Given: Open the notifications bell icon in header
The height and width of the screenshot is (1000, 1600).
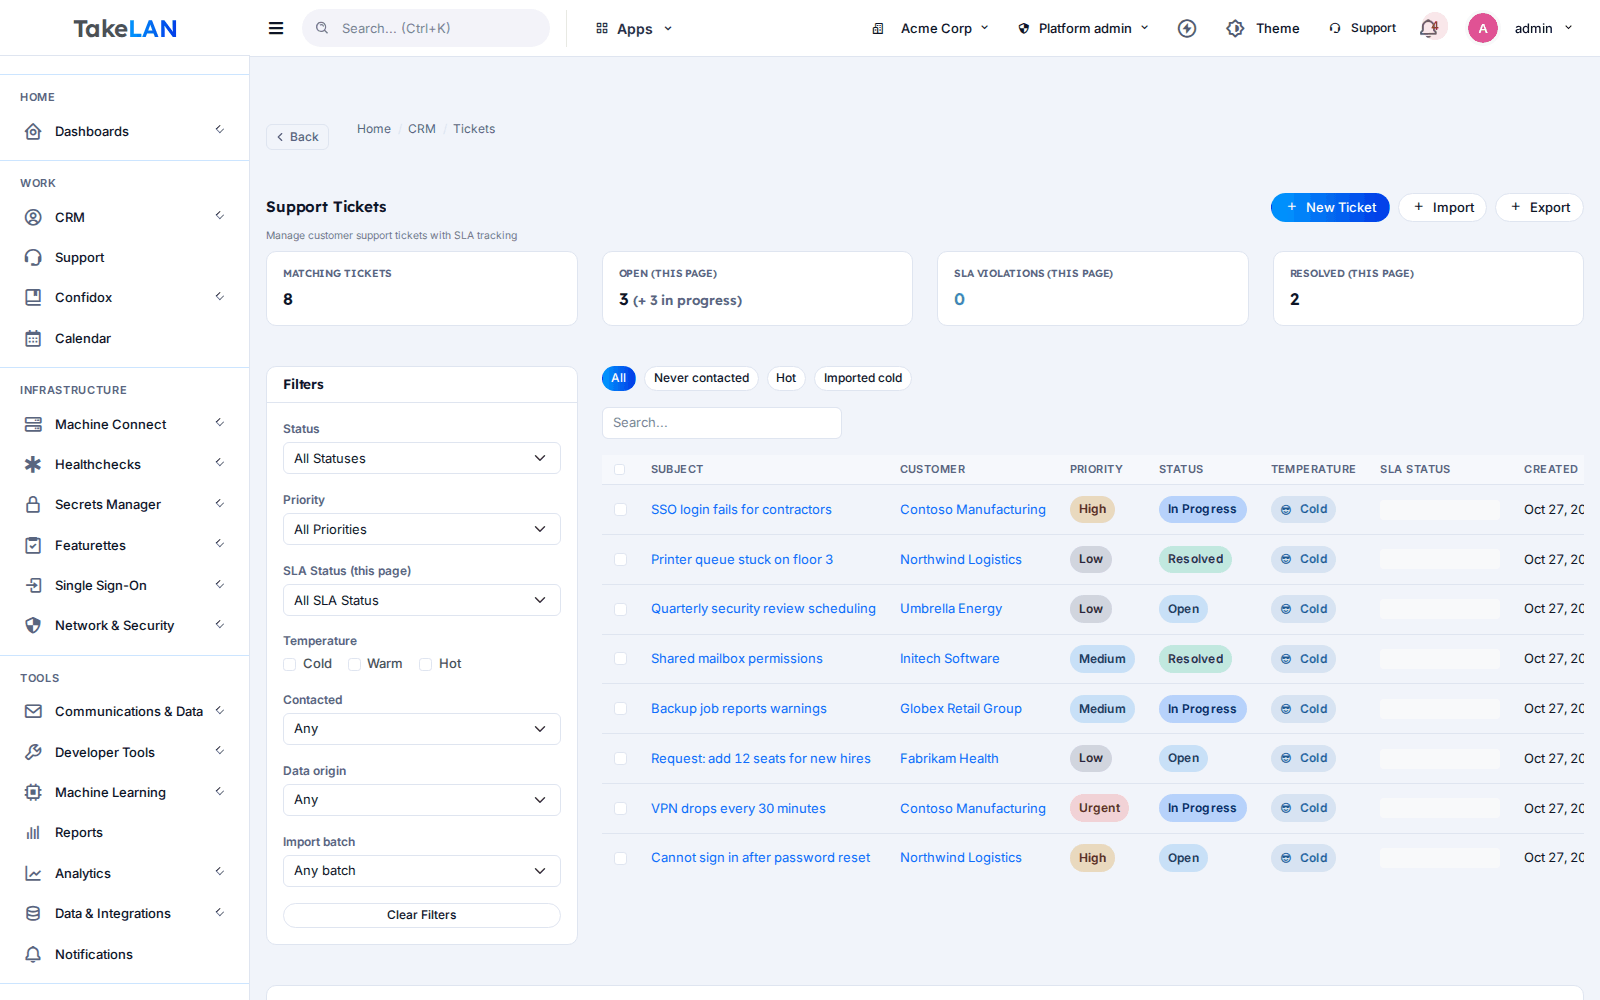Looking at the screenshot, I should (x=1430, y=28).
